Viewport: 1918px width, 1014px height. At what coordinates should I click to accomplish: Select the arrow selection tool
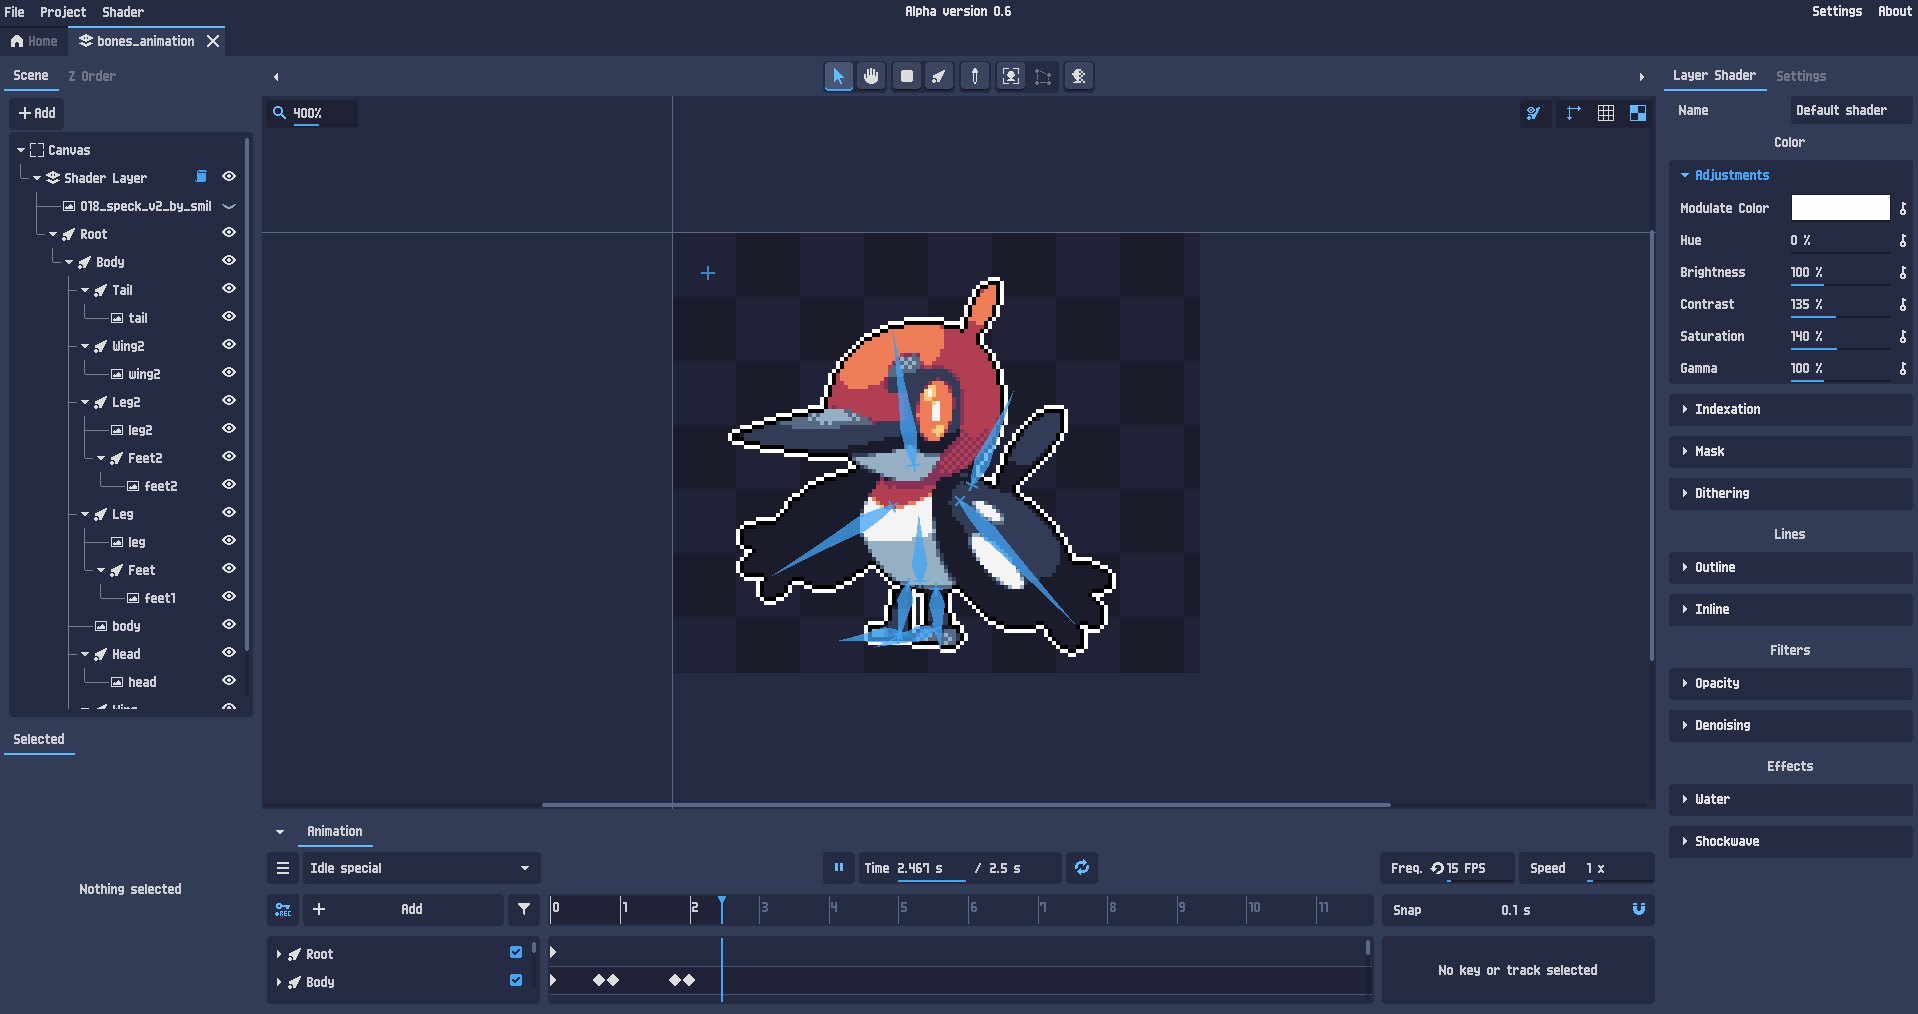pos(838,76)
